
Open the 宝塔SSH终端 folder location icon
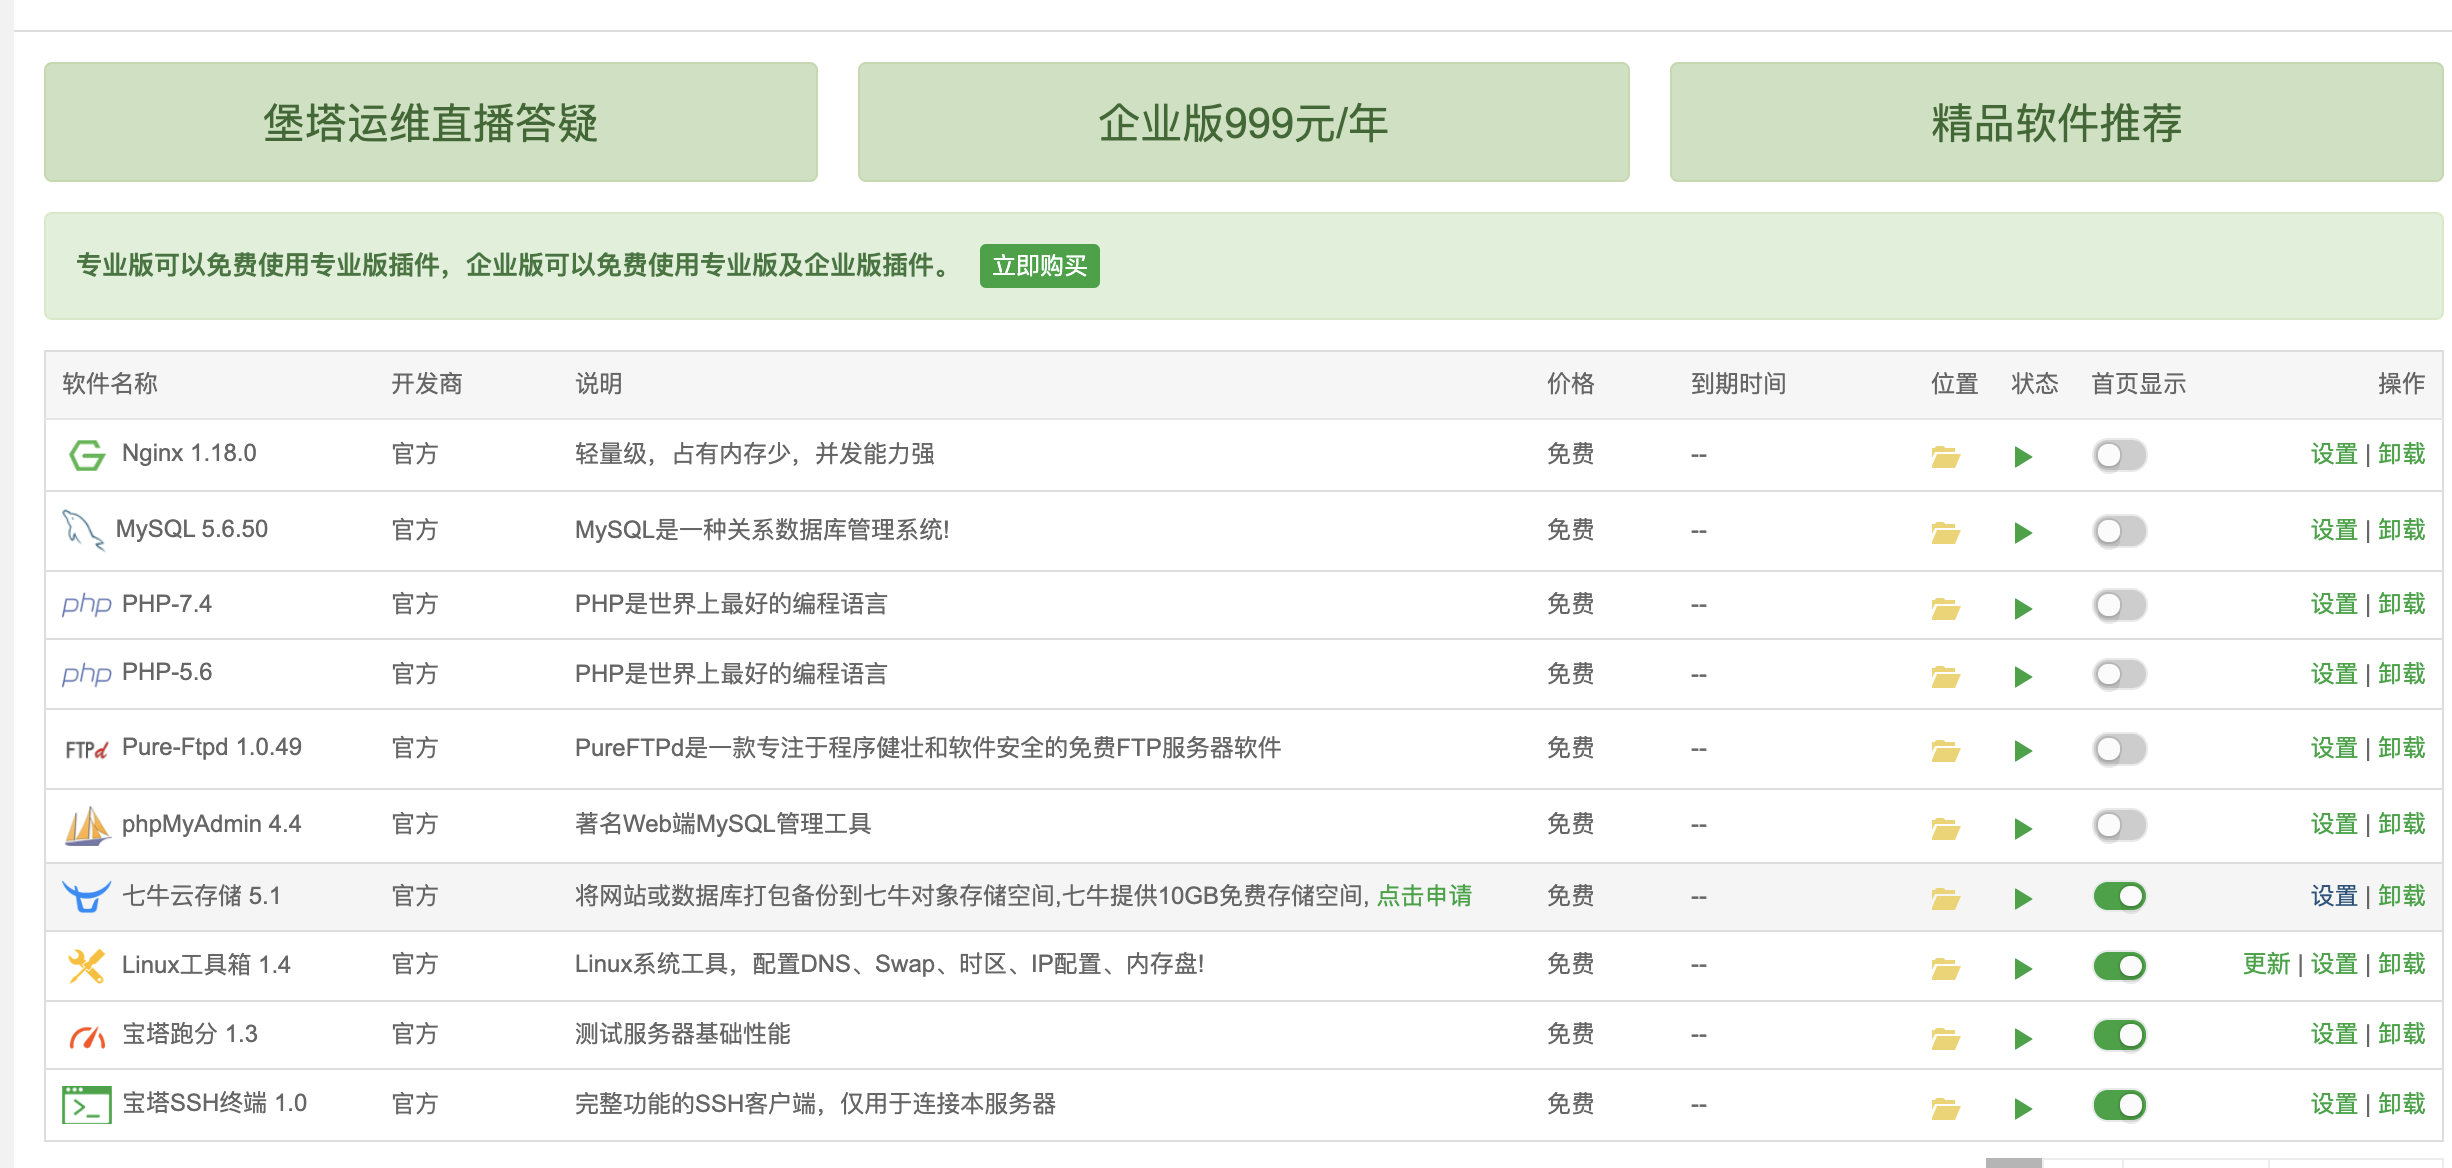click(1945, 1108)
